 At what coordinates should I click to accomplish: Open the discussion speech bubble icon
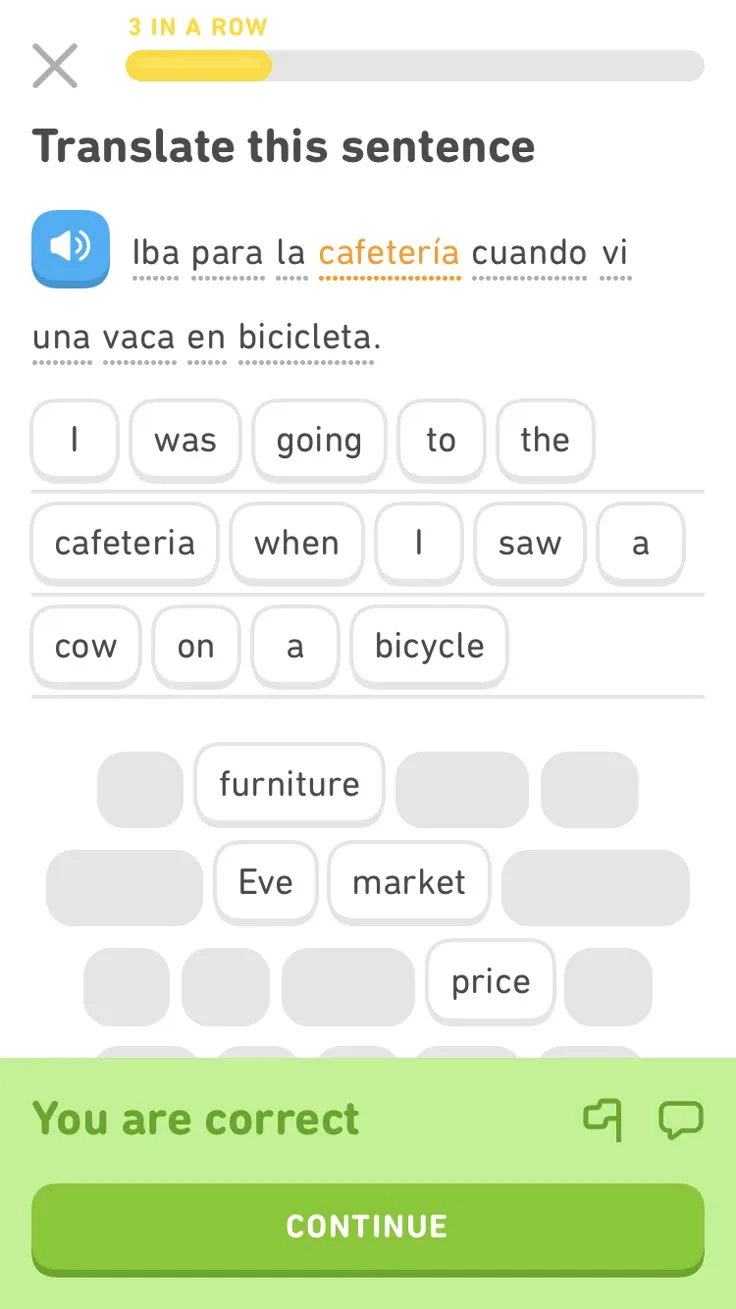pyautogui.click(x=680, y=1119)
